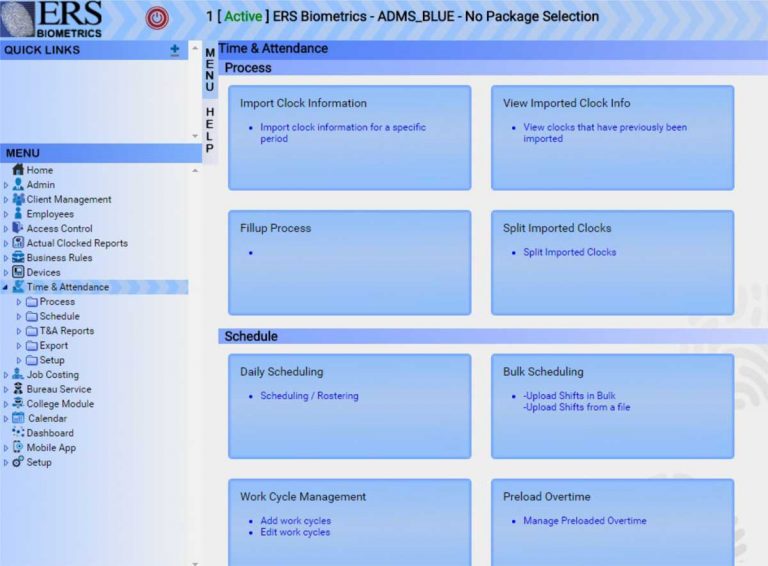Click the ERS Biometrics logo

52,20
